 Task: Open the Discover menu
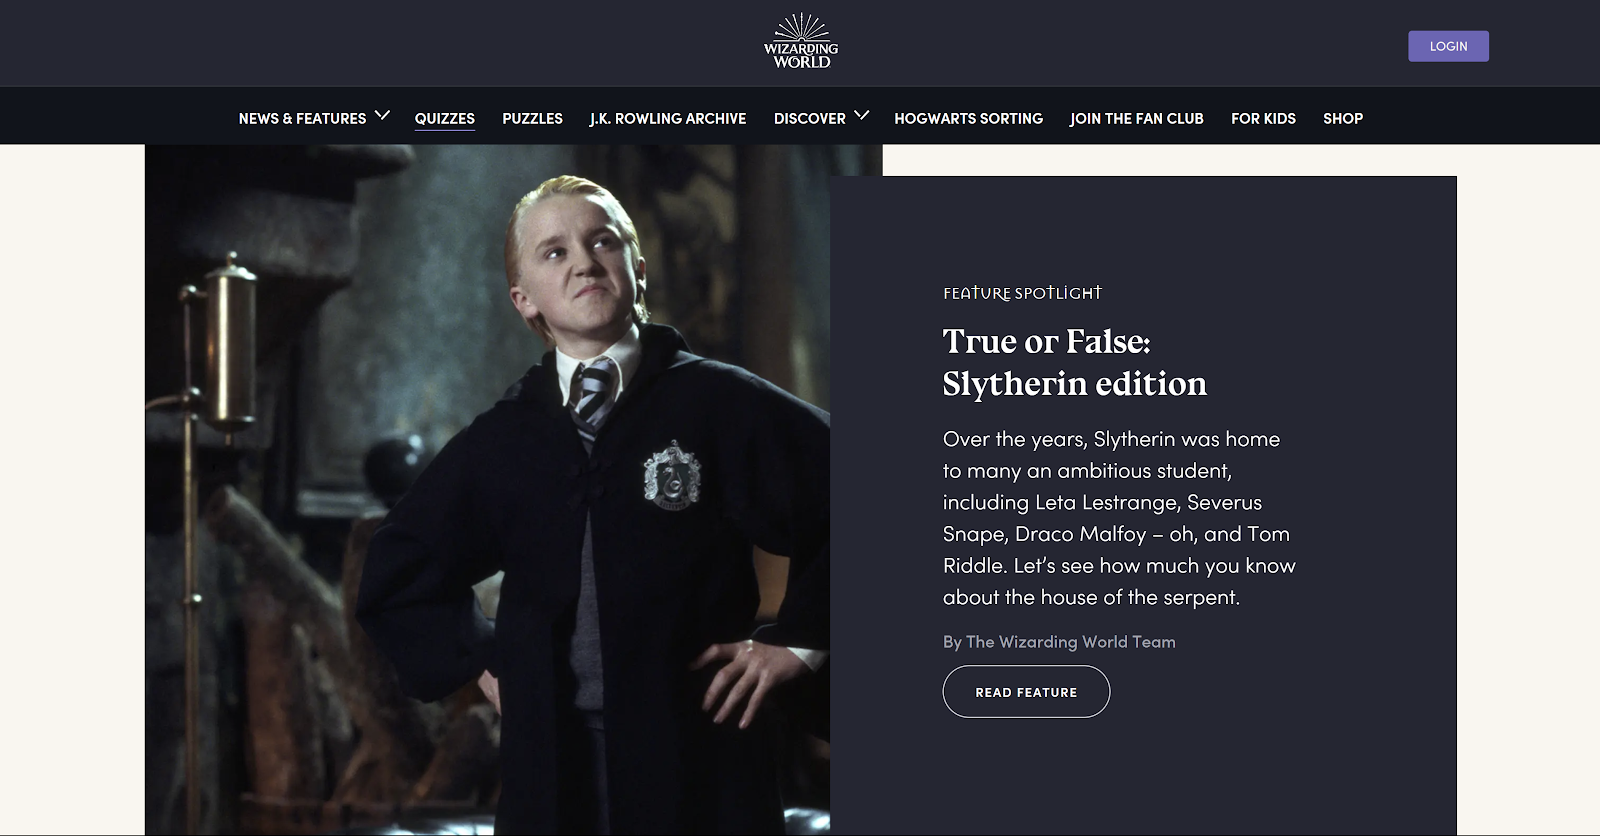(809, 118)
